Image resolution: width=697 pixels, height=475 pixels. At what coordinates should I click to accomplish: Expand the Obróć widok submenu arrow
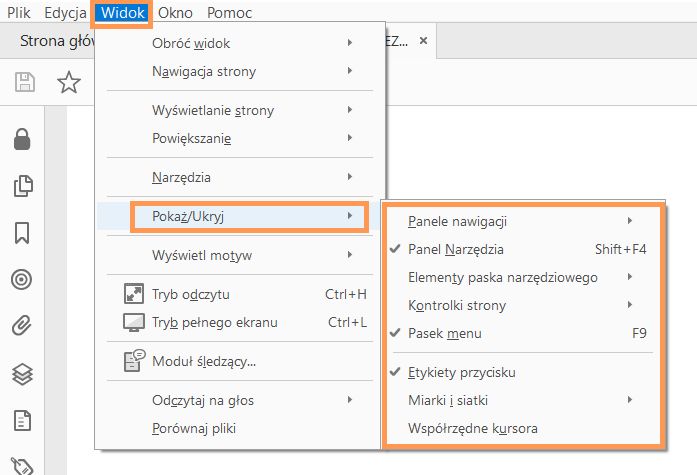(x=350, y=43)
